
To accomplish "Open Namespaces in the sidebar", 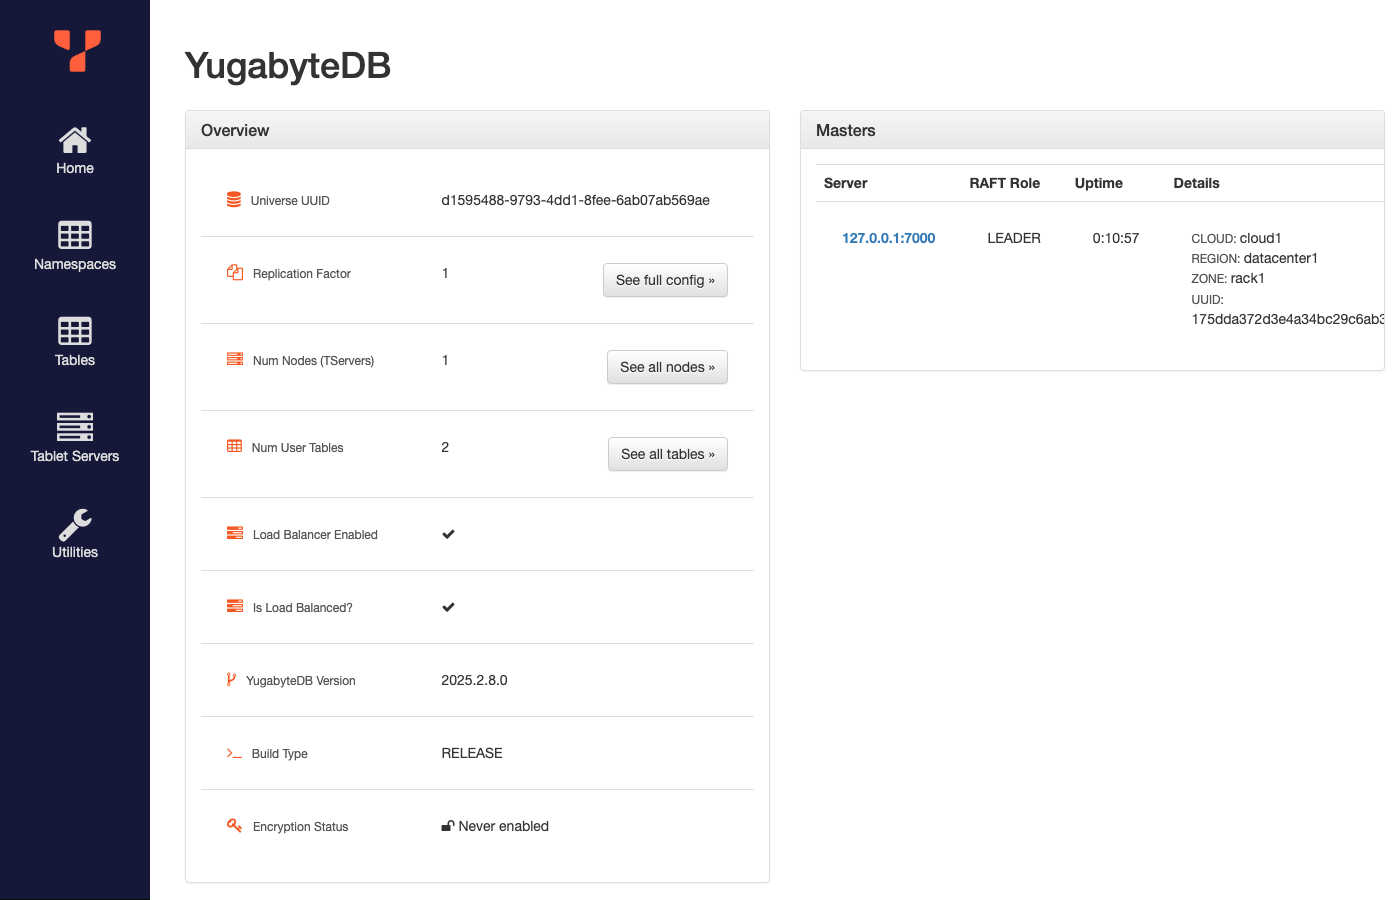I will click(75, 264).
